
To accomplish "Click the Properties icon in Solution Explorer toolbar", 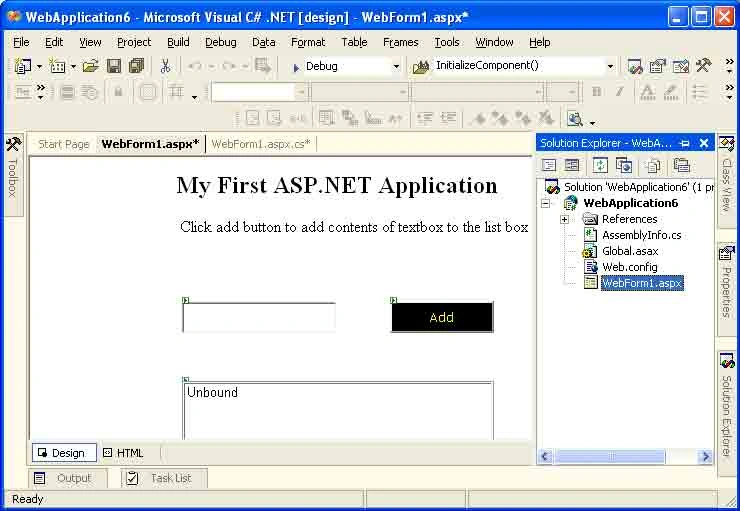I will point(681,165).
